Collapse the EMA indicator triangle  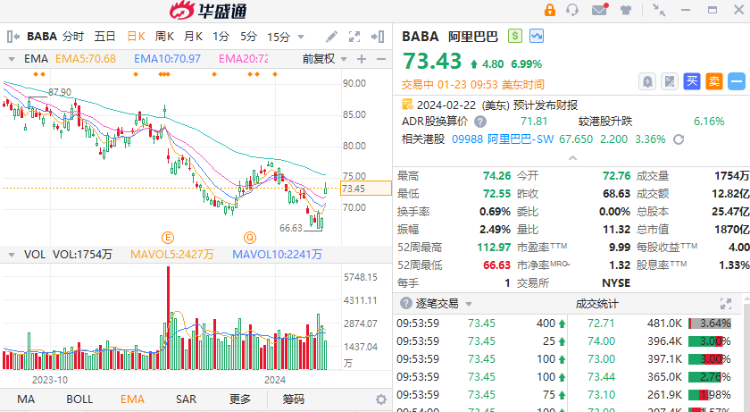(x=11, y=59)
